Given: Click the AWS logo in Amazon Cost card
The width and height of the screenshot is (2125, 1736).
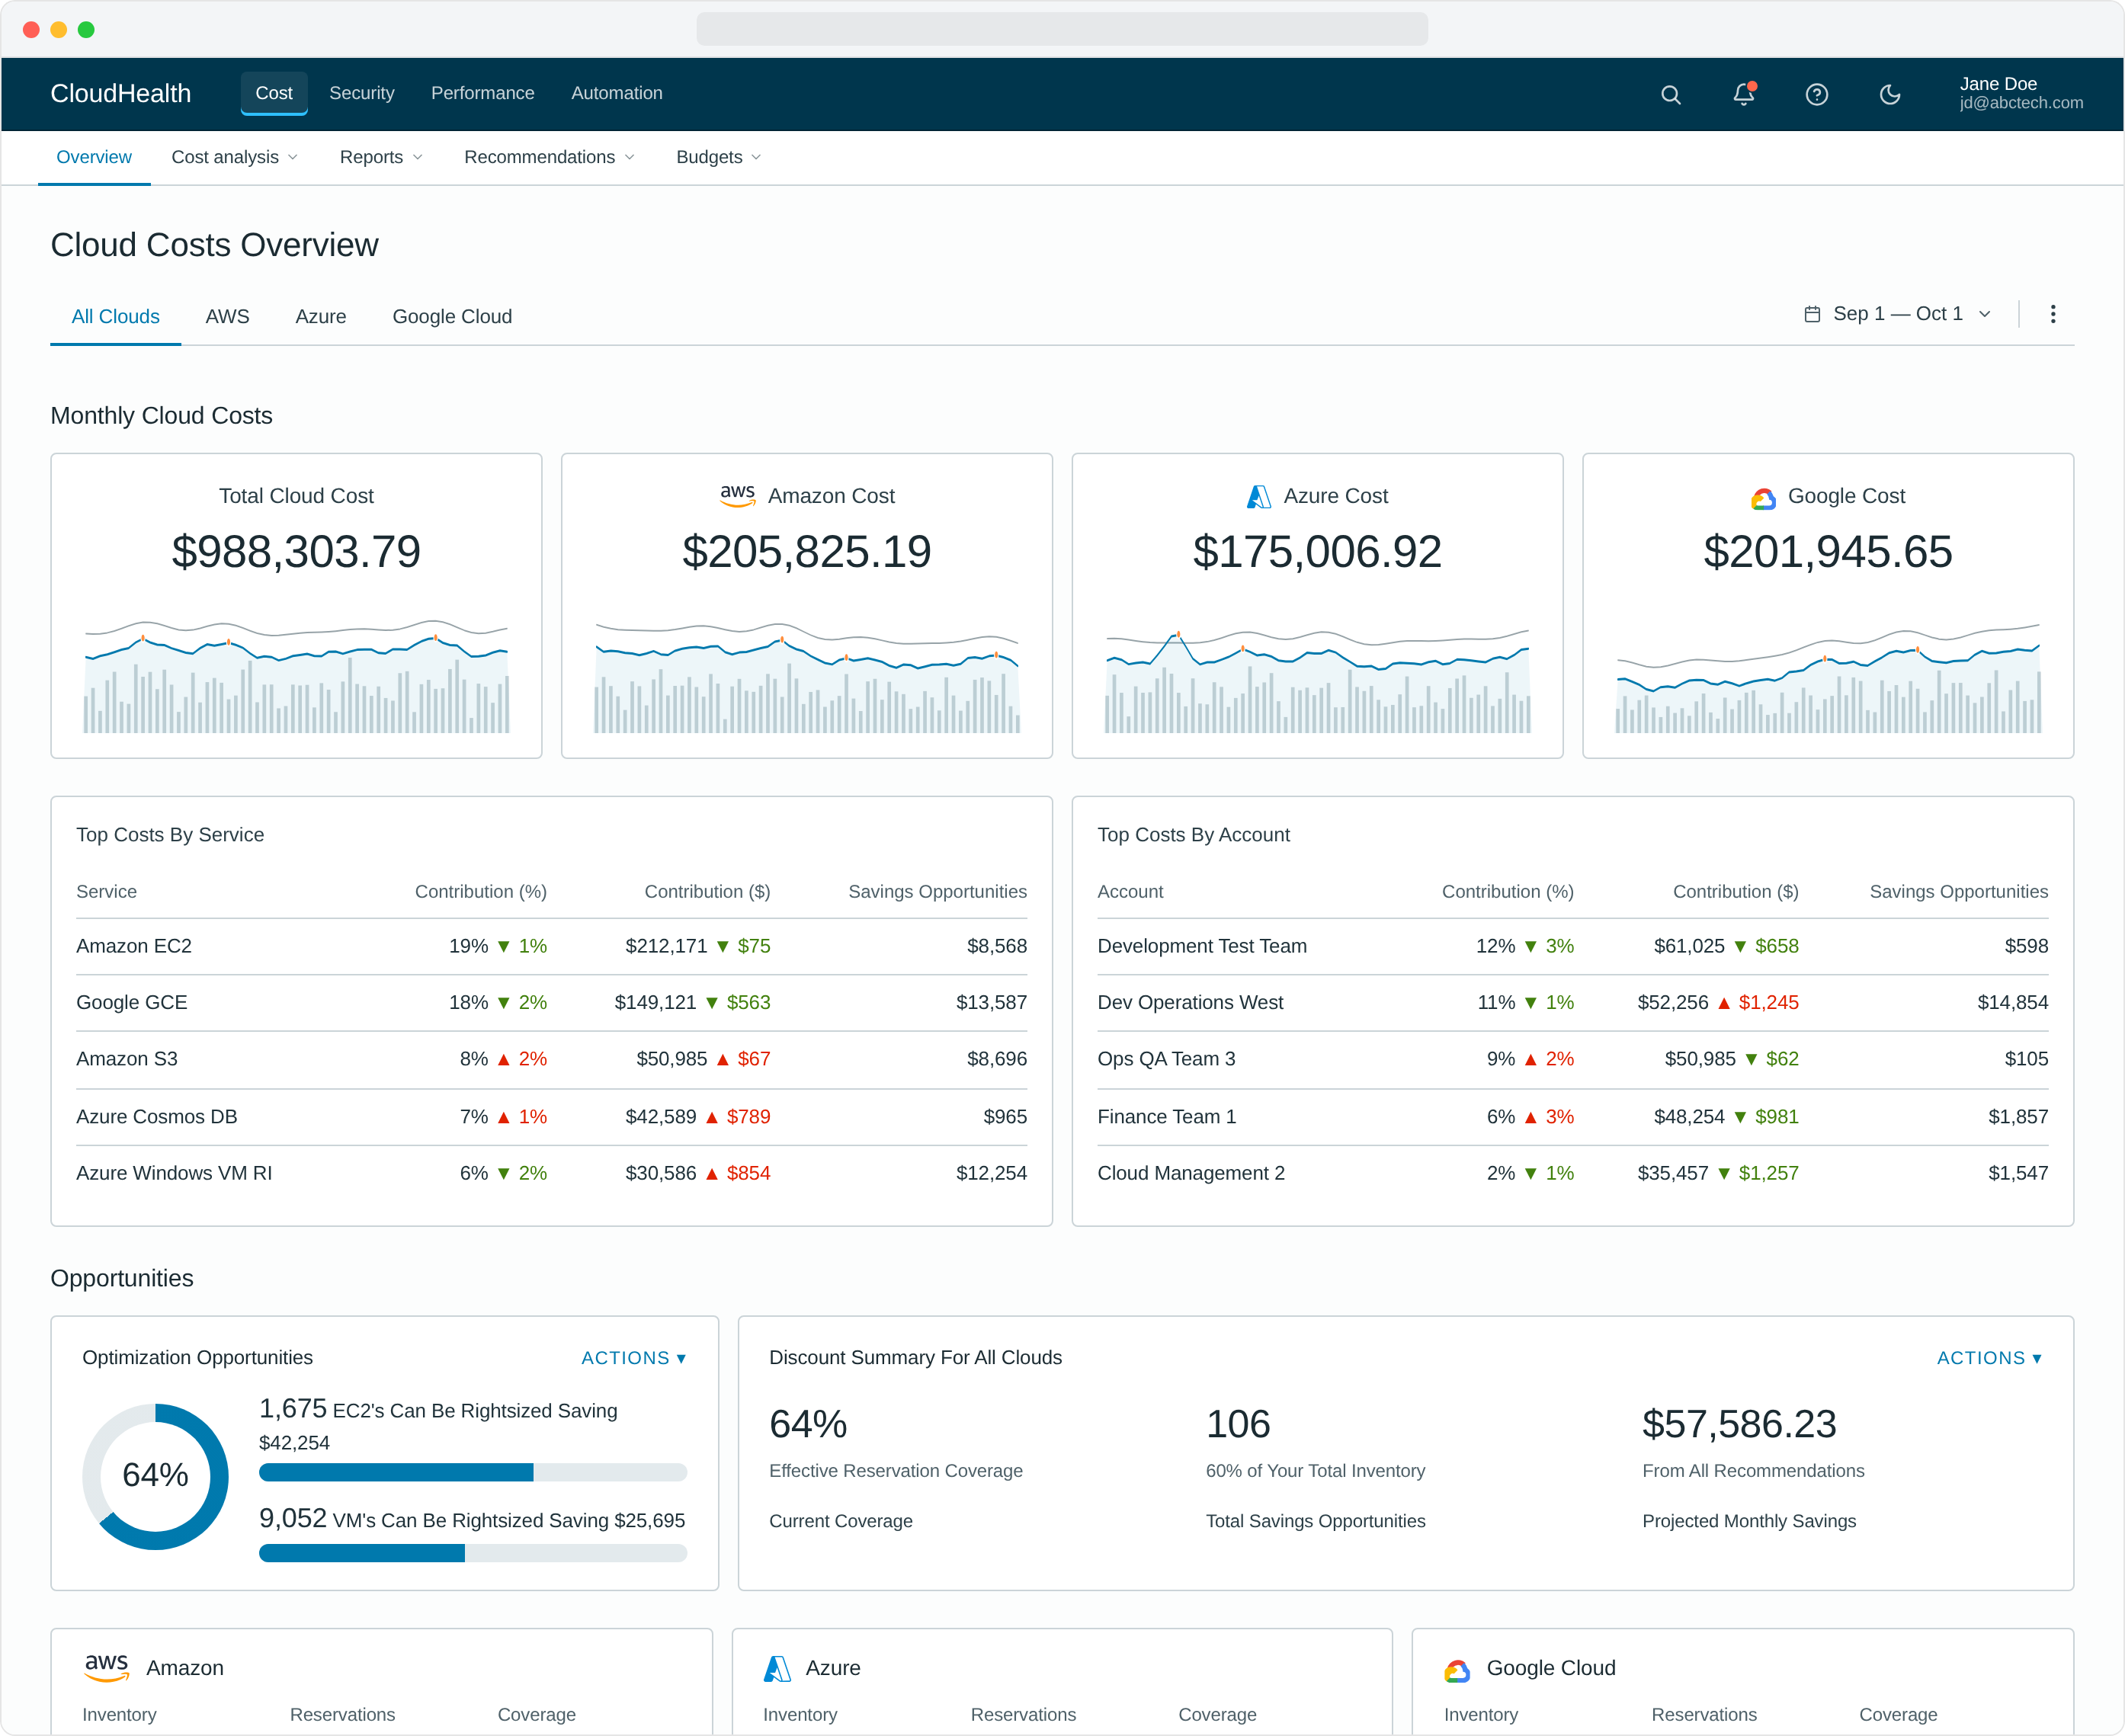Looking at the screenshot, I should pyautogui.click(x=738, y=496).
